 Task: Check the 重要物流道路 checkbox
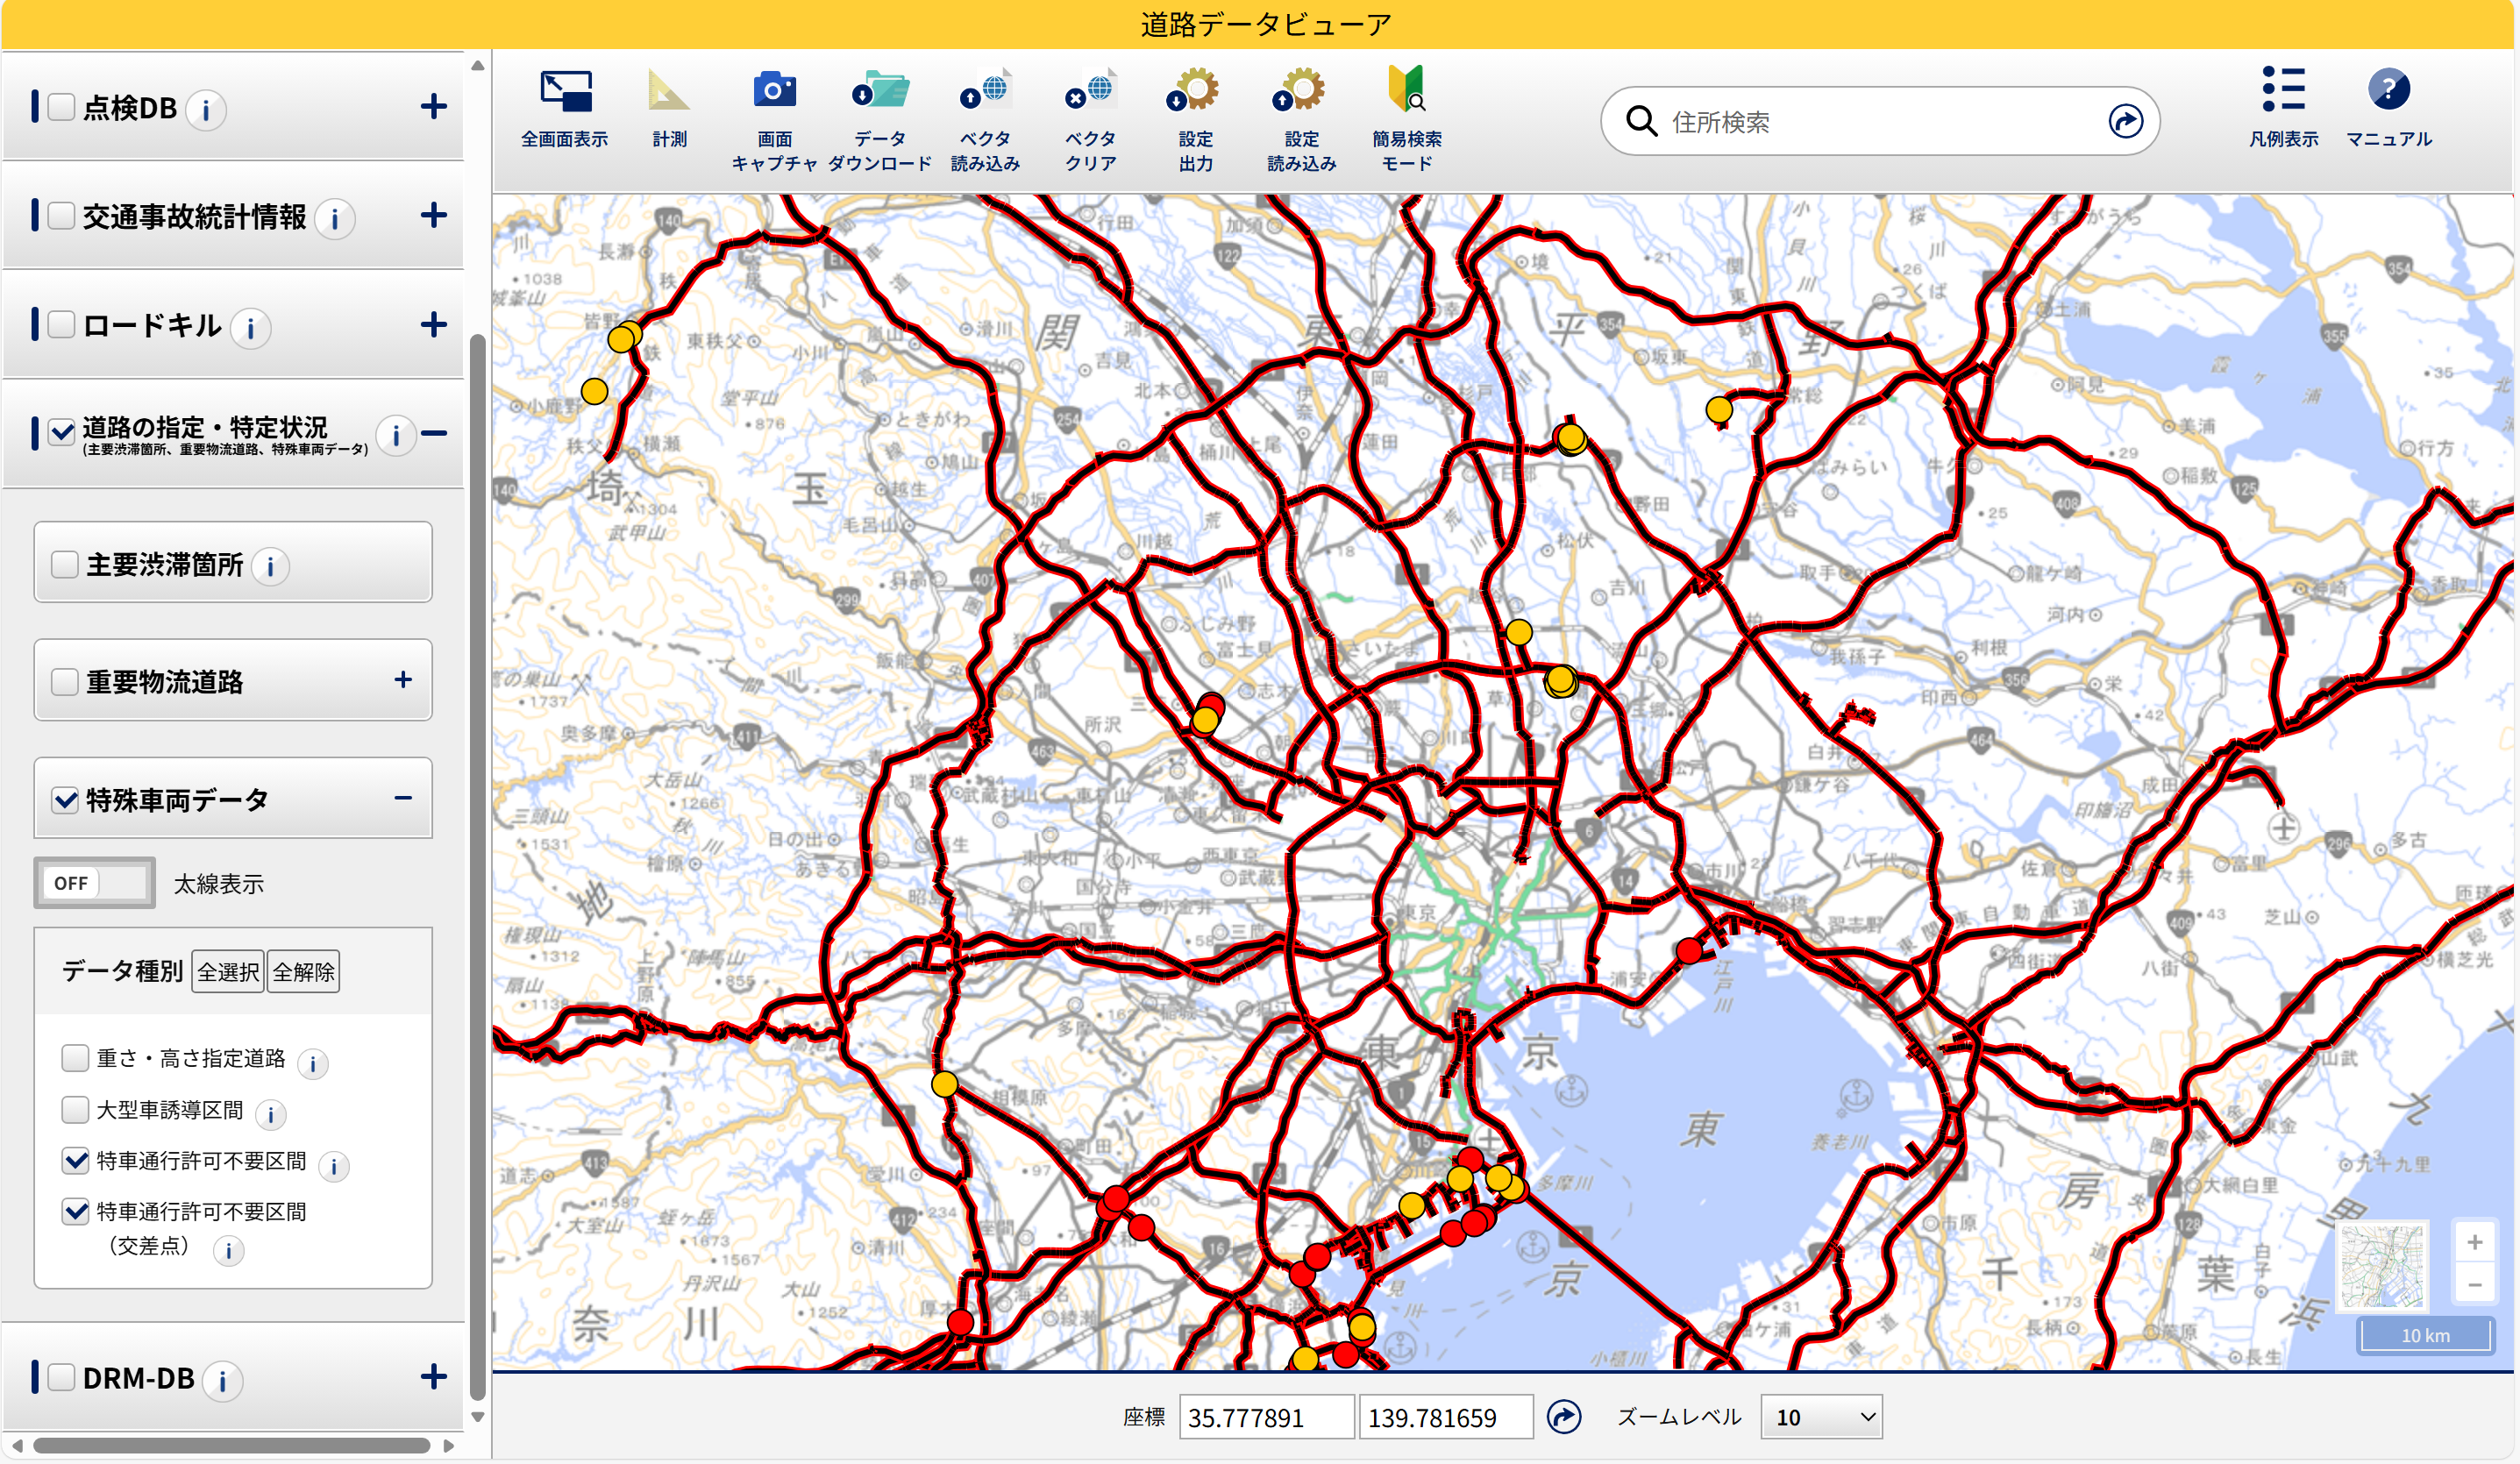(65, 682)
